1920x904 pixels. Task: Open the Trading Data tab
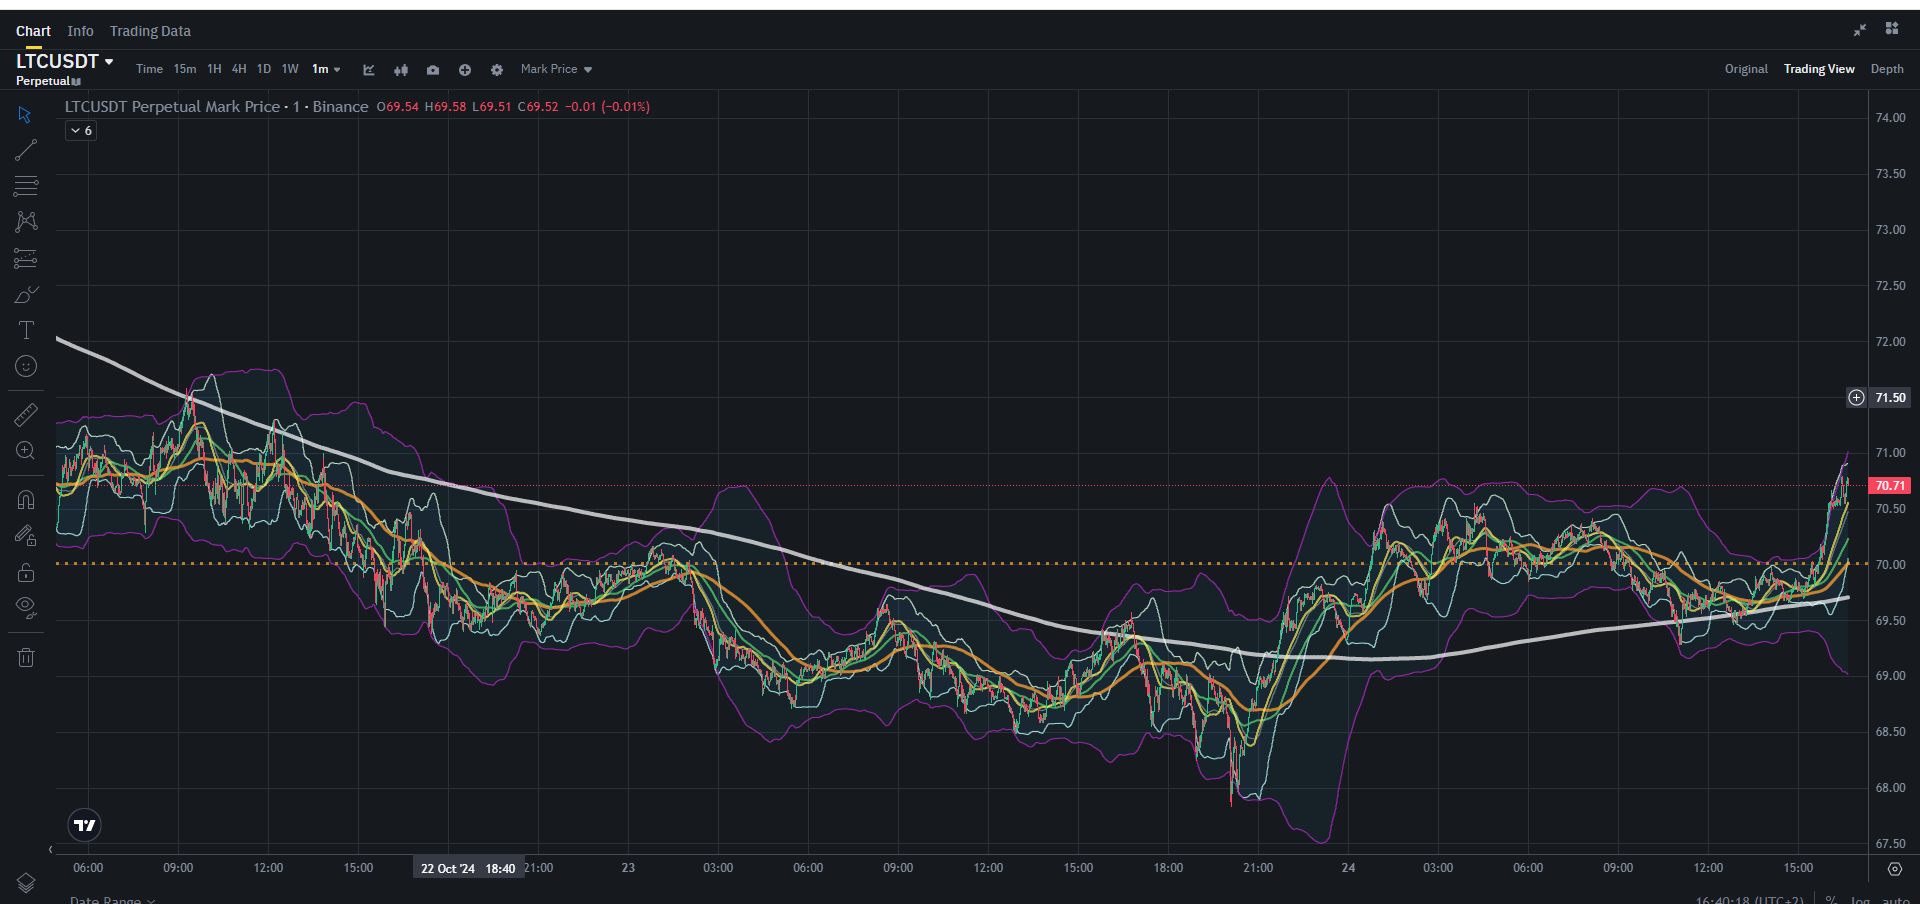click(x=150, y=31)
